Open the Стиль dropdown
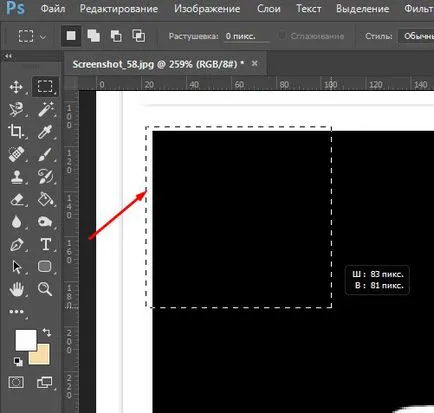This screenshot has height=413, width=434. [x=416, y=36]
